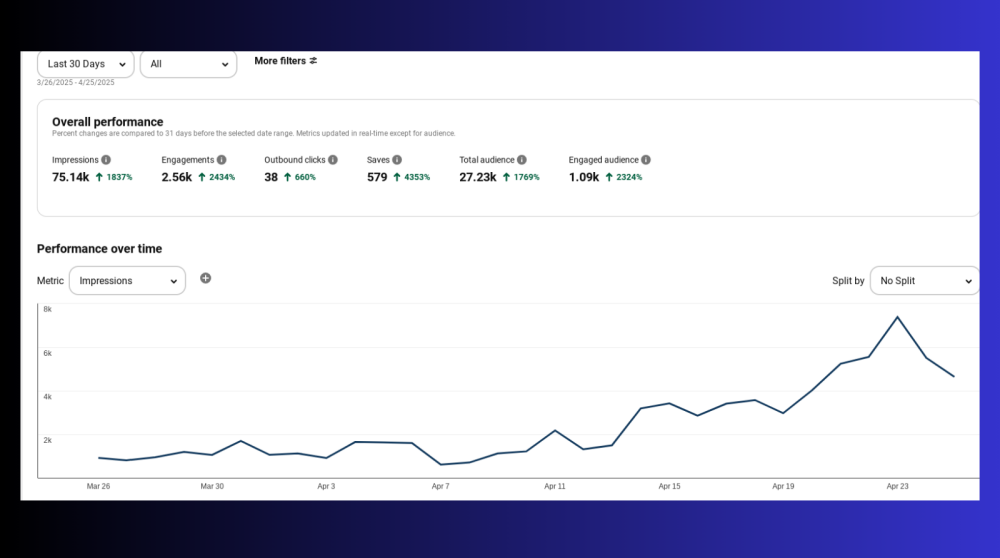The width and height of the screenshot is (1000, 558).
Task: Open the Last 30 Days date dropdown
Action: pyautogui.click(x=85, y=64)
